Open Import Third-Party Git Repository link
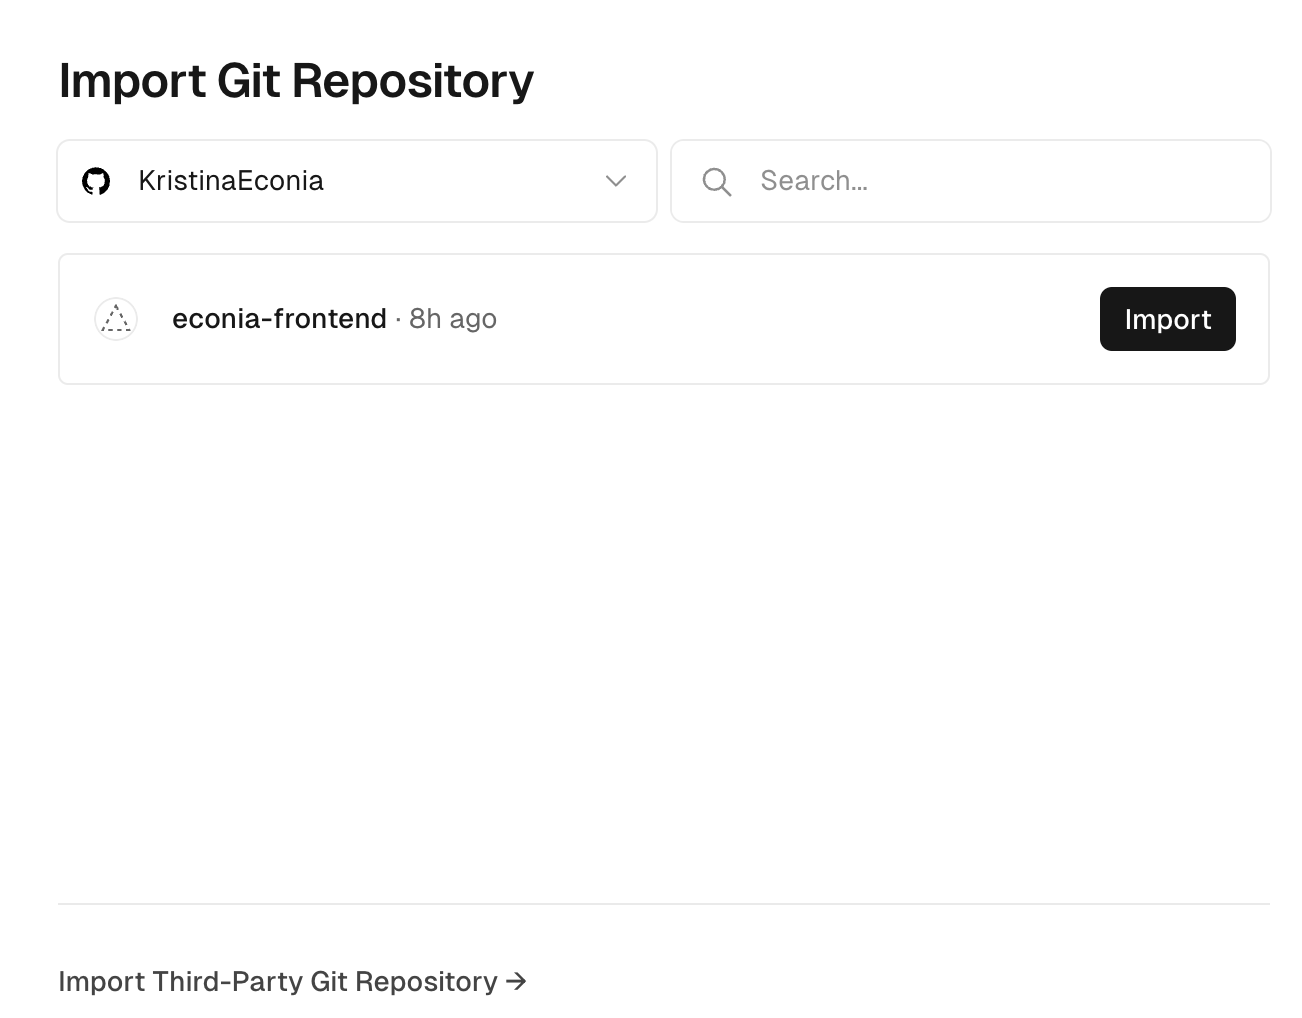The width and height of the screenshot is (1302, 1018). click(292, 981)
